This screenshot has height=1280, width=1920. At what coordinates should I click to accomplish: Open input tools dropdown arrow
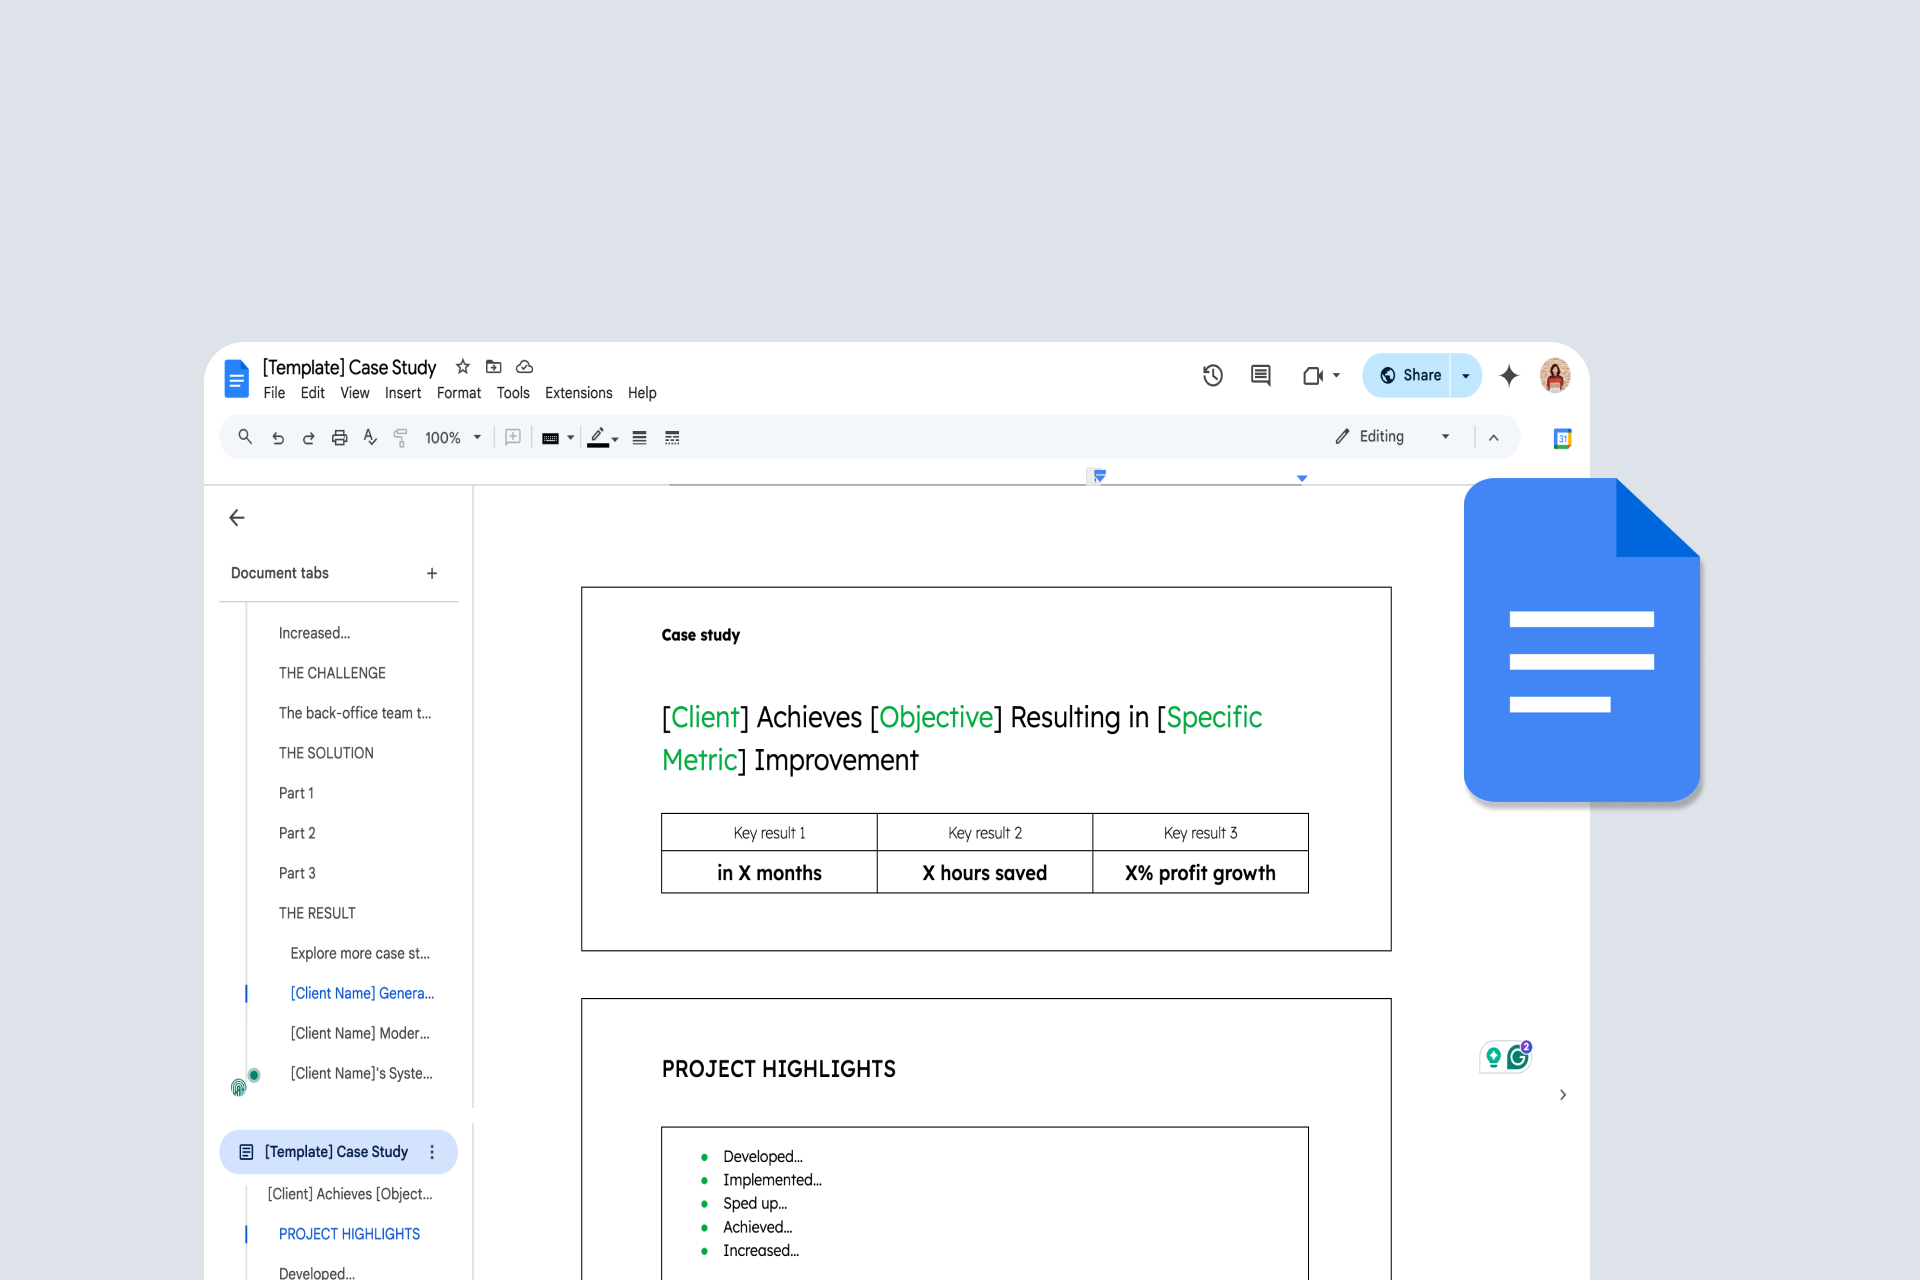571,438
